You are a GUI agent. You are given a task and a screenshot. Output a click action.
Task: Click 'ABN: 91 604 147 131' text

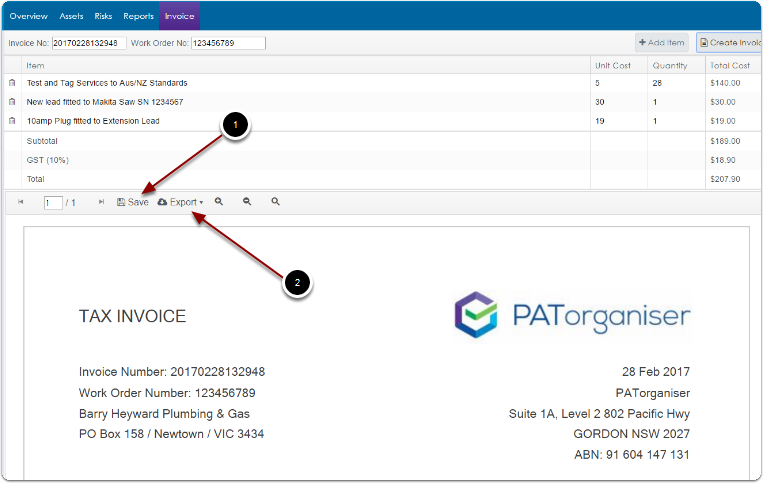coord(632,455)
